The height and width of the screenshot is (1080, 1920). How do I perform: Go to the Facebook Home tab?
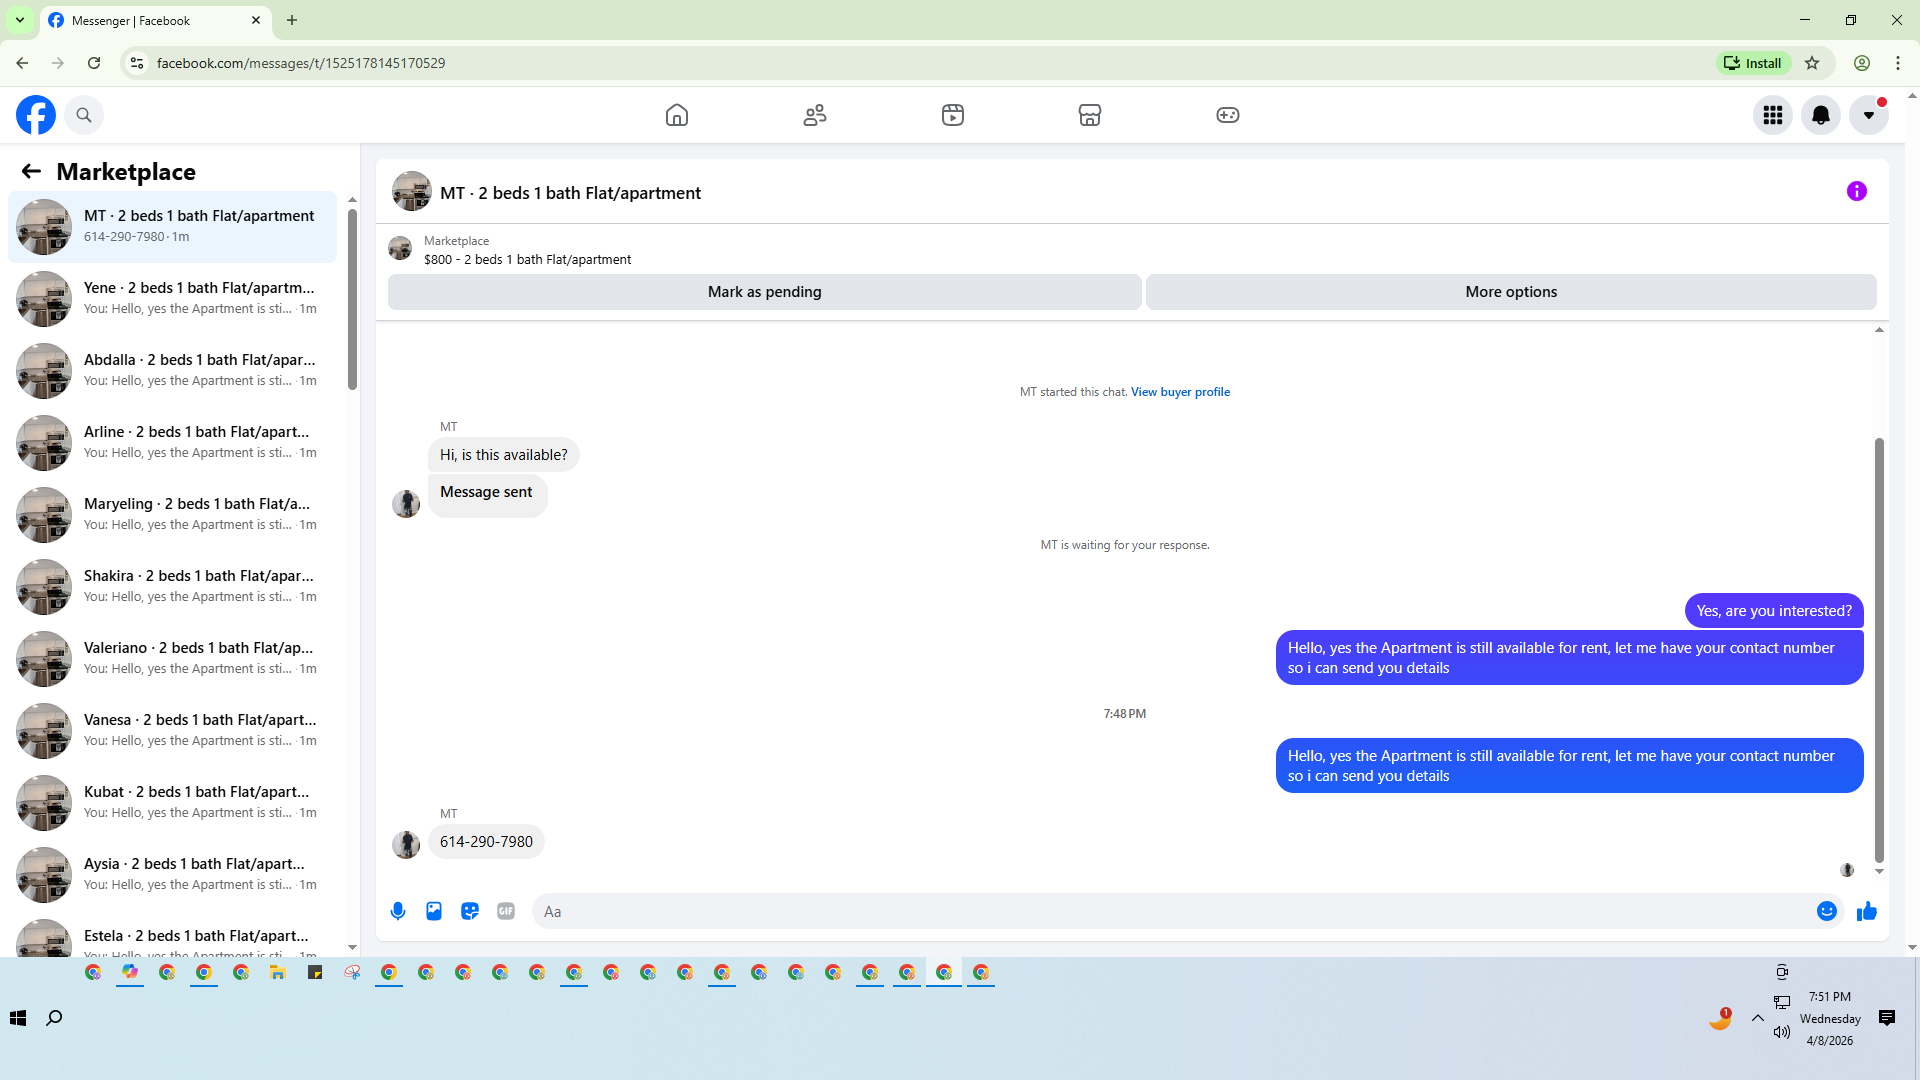677,115
